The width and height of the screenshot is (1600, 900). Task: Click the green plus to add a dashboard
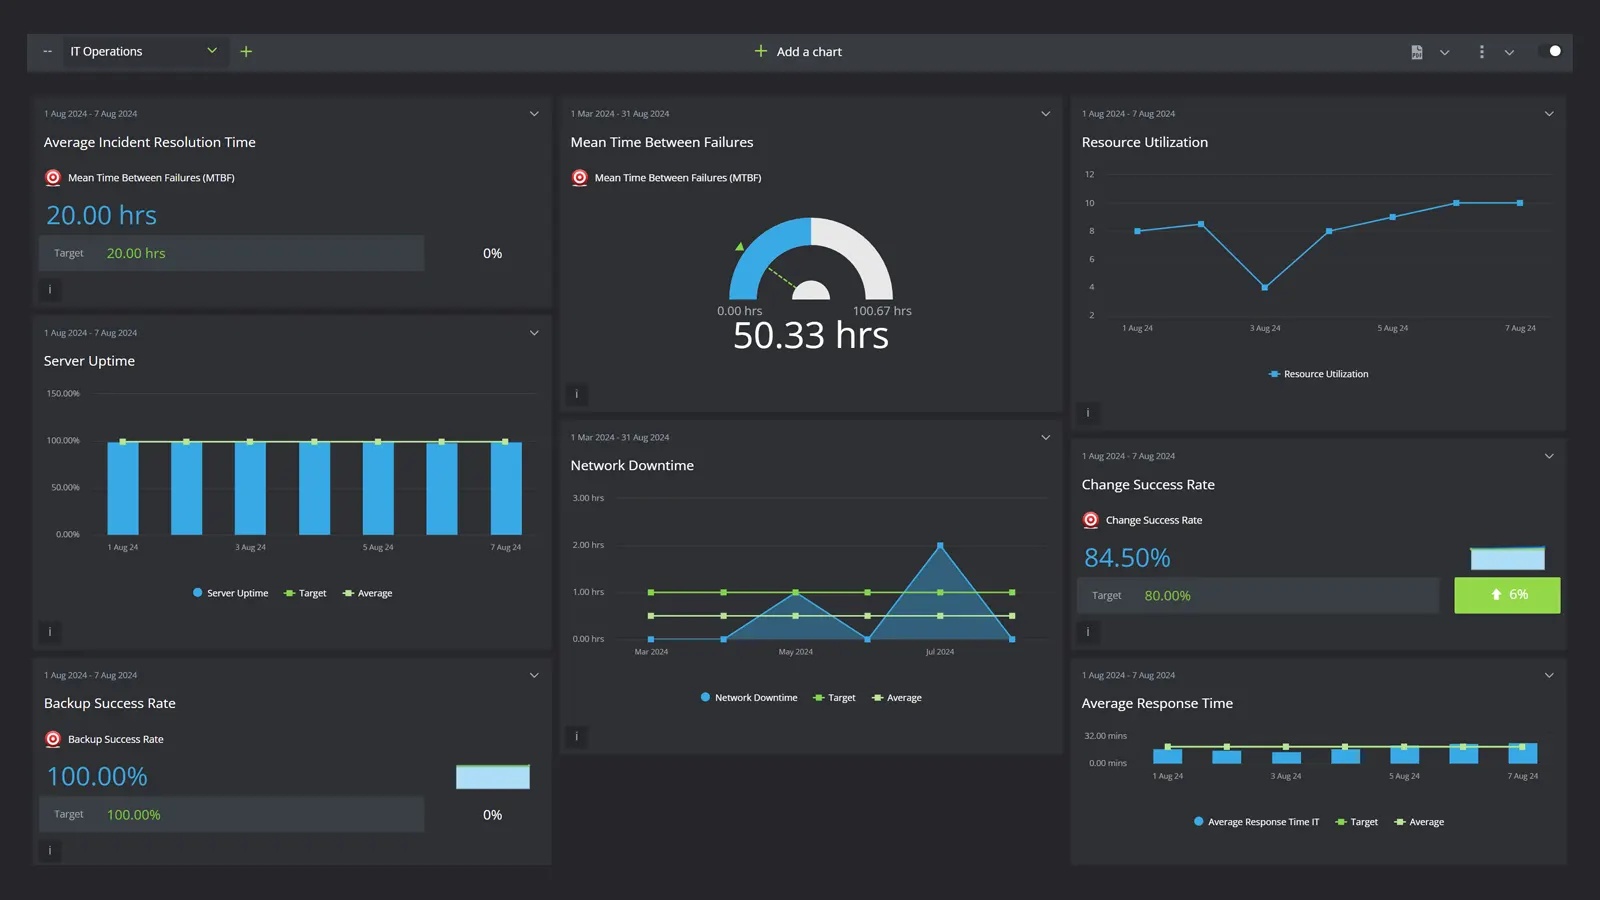246,51
